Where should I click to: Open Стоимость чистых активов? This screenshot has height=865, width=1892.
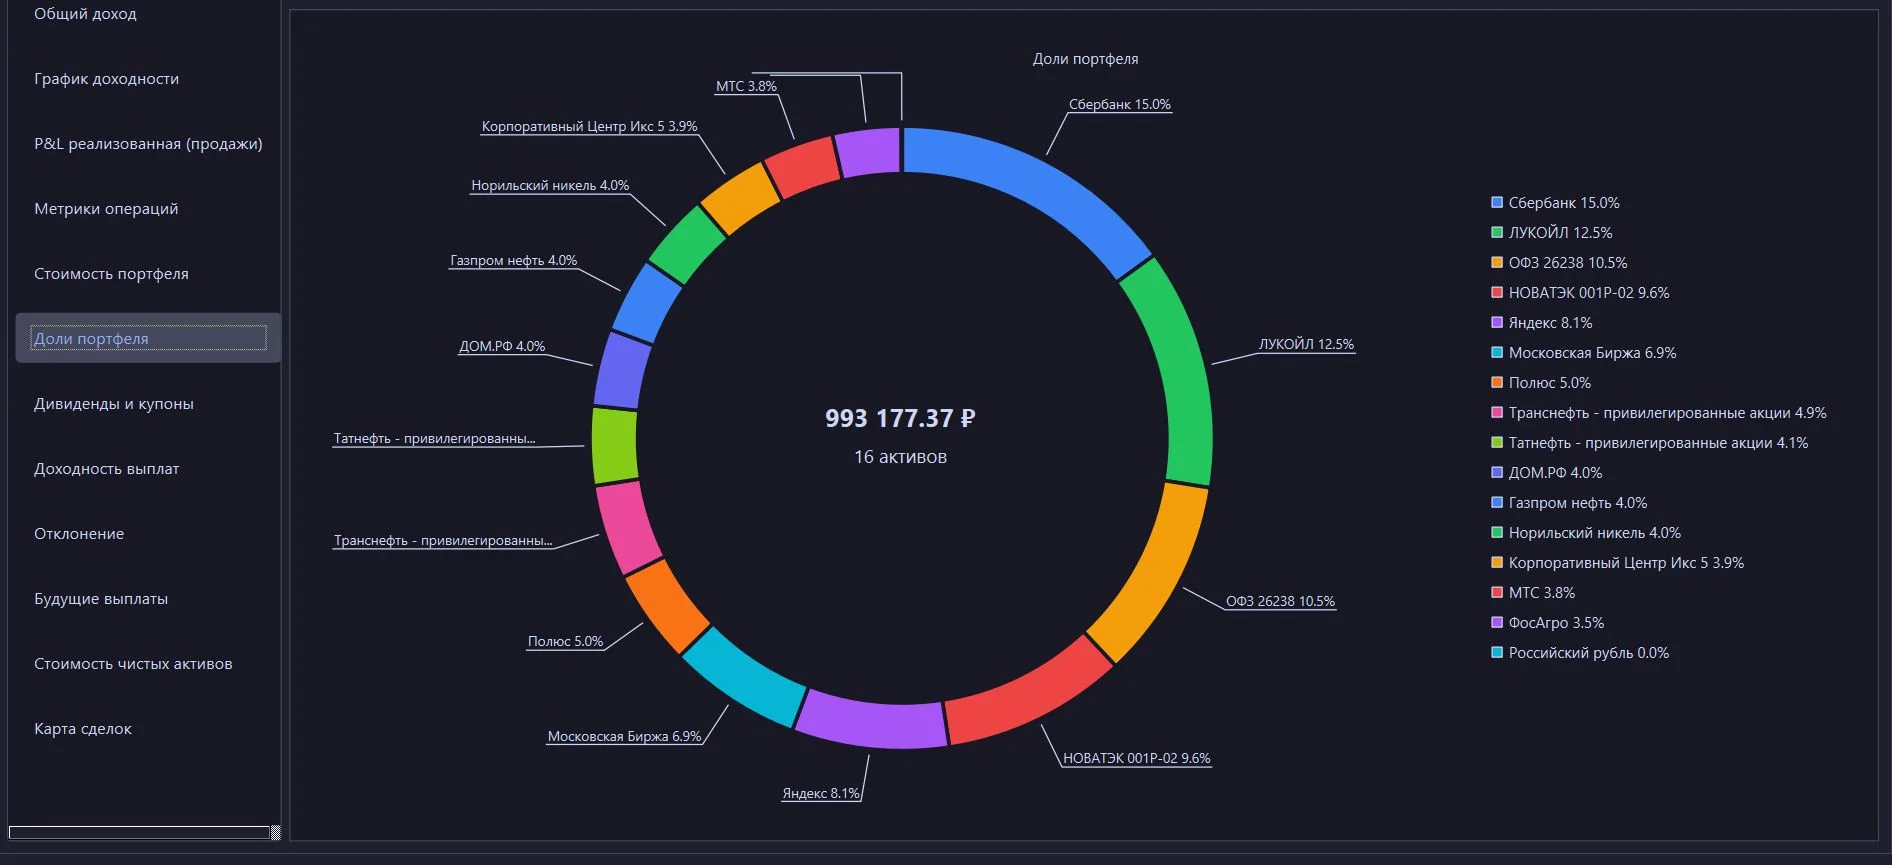(133, 664)
